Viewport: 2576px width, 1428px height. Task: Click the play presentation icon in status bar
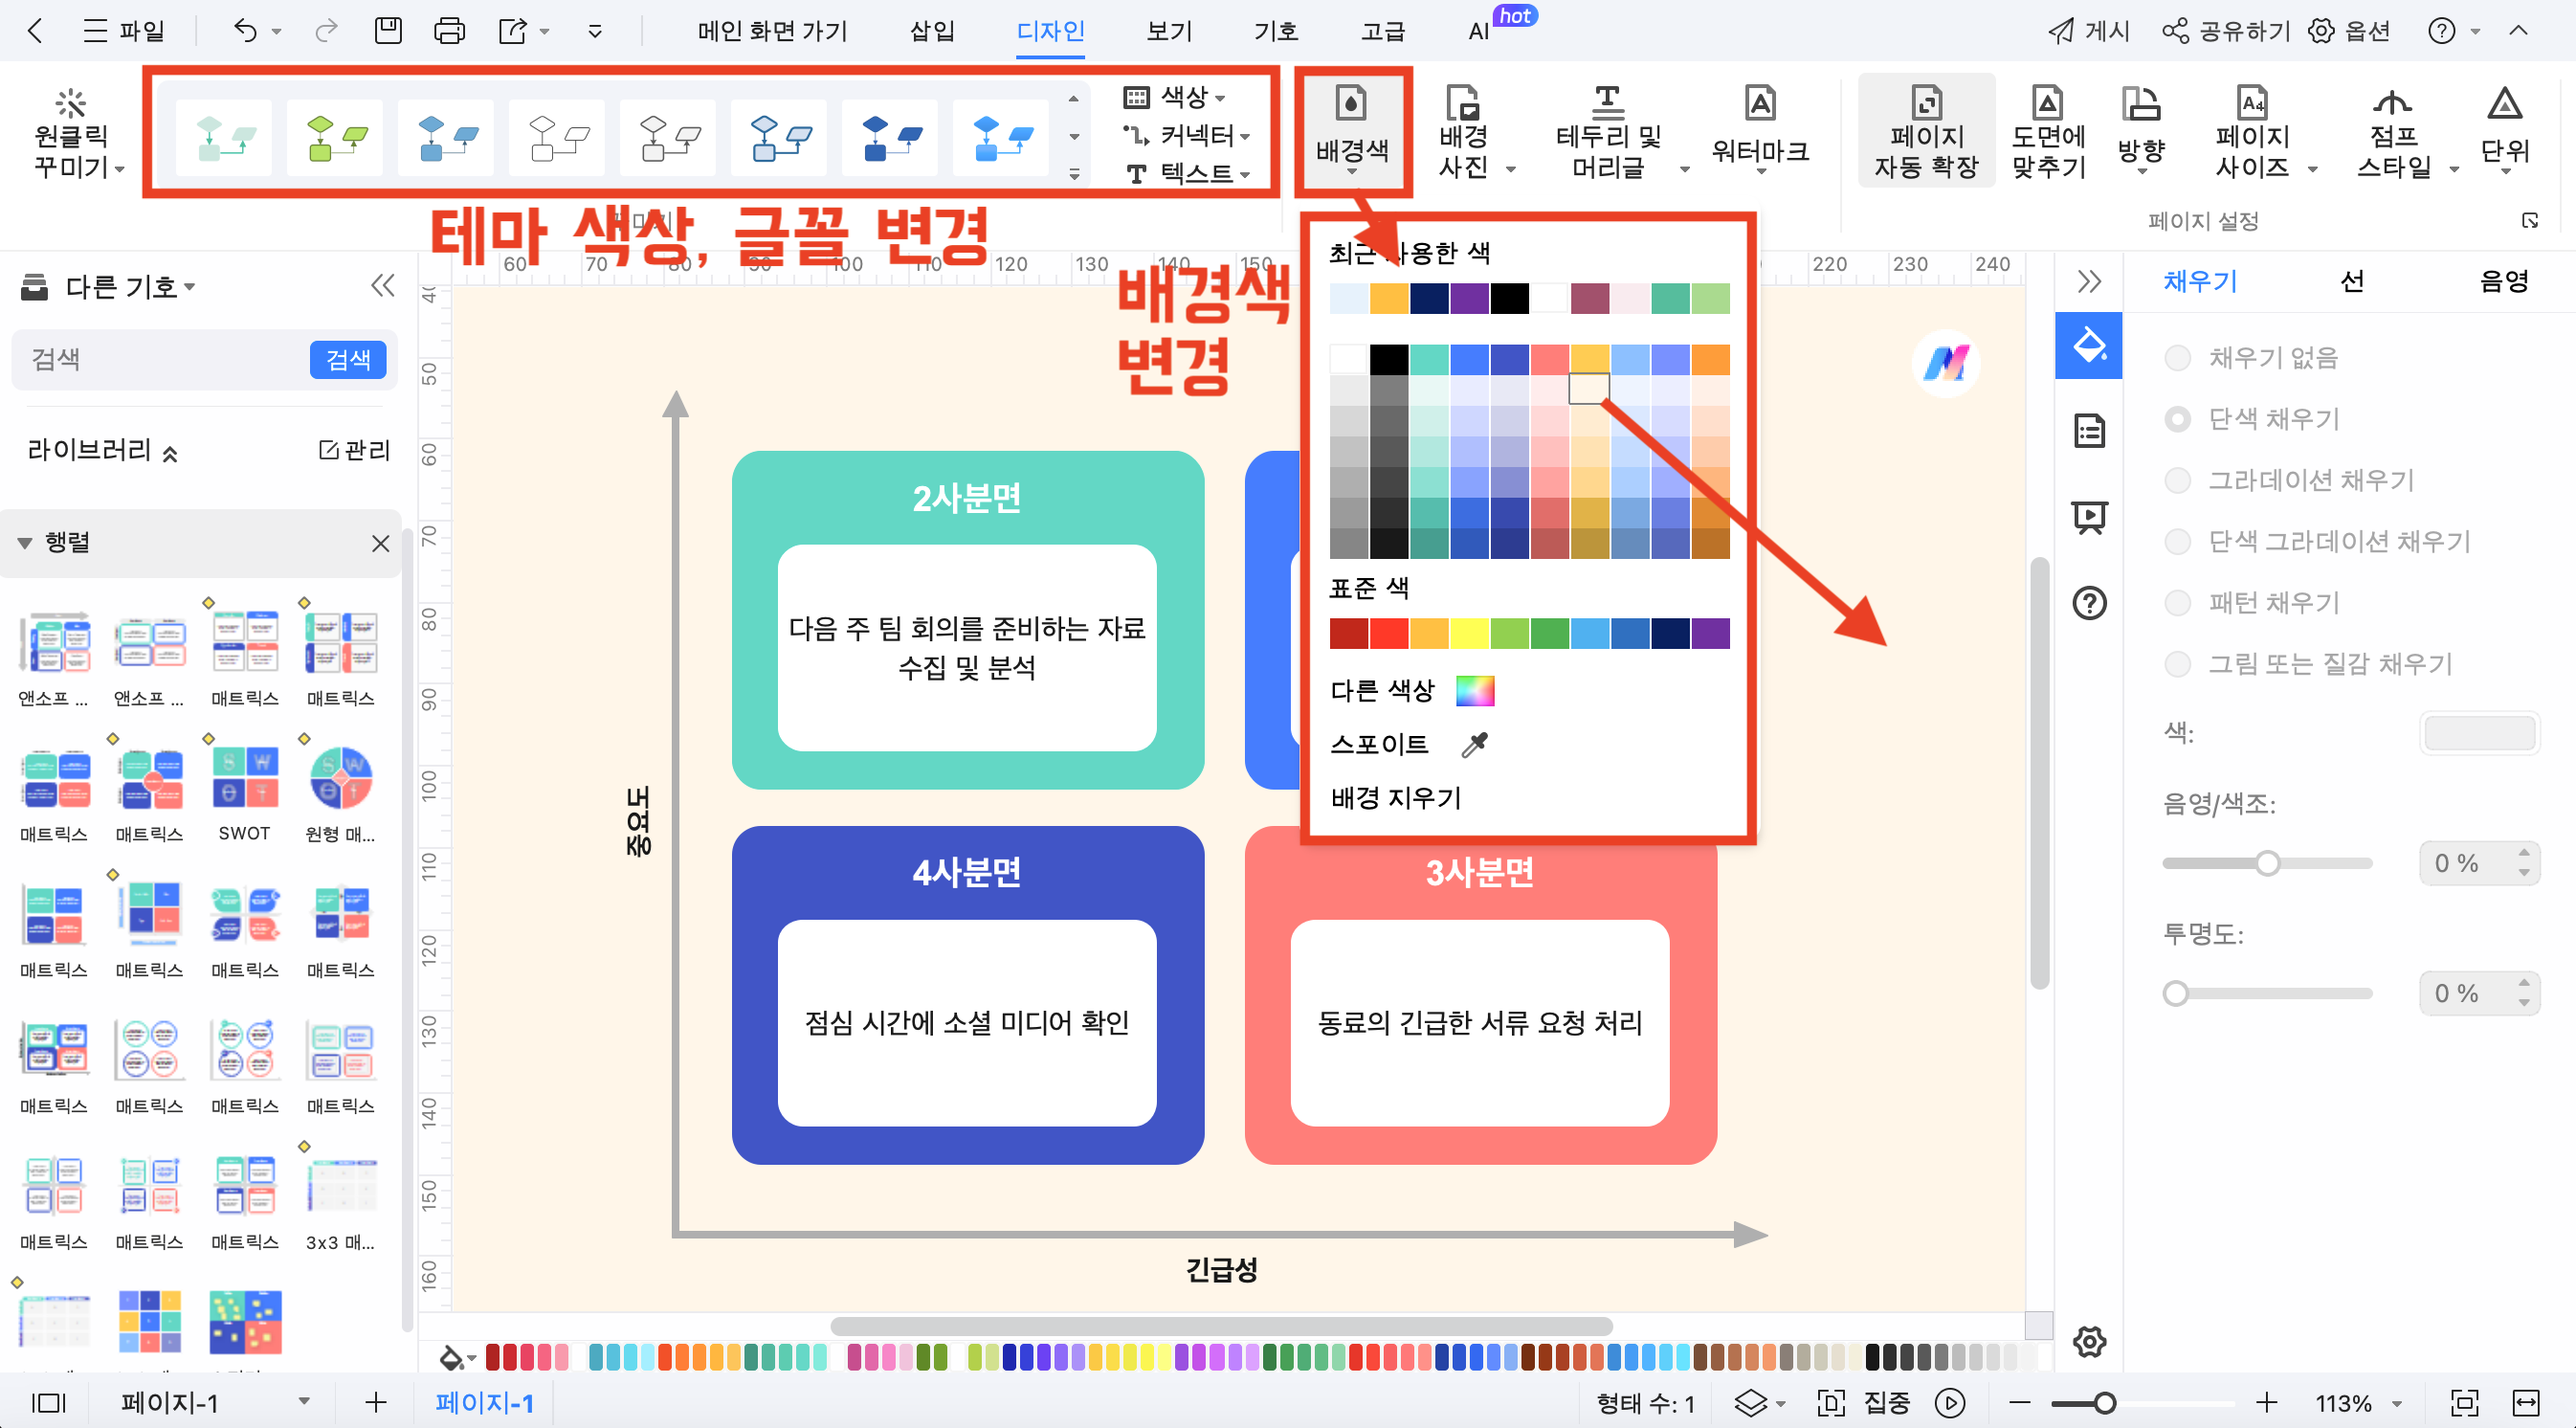(x=1949, y=1403)
